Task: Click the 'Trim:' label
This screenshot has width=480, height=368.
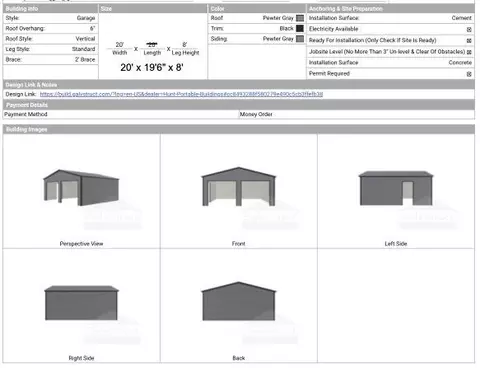Action: [x=217, y=28]
